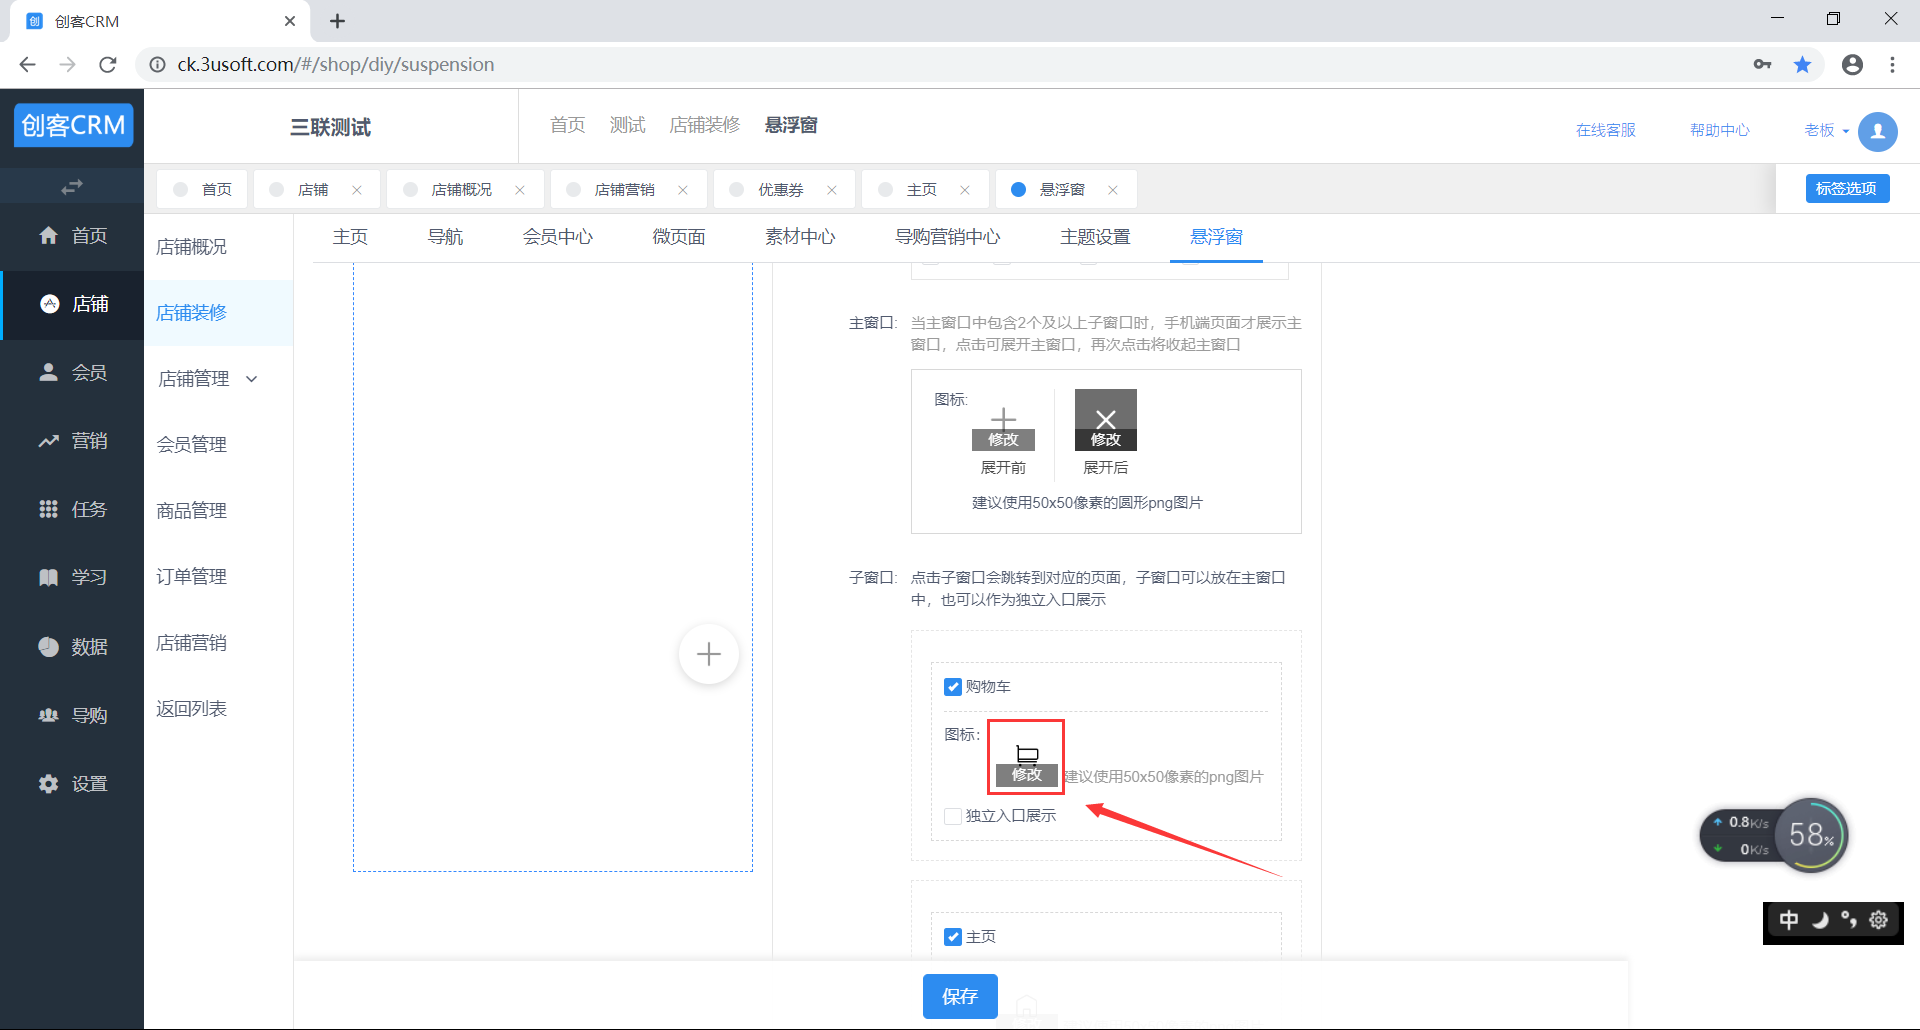Change the shopping cart sub-window icon

click(x=1026, y=774)
